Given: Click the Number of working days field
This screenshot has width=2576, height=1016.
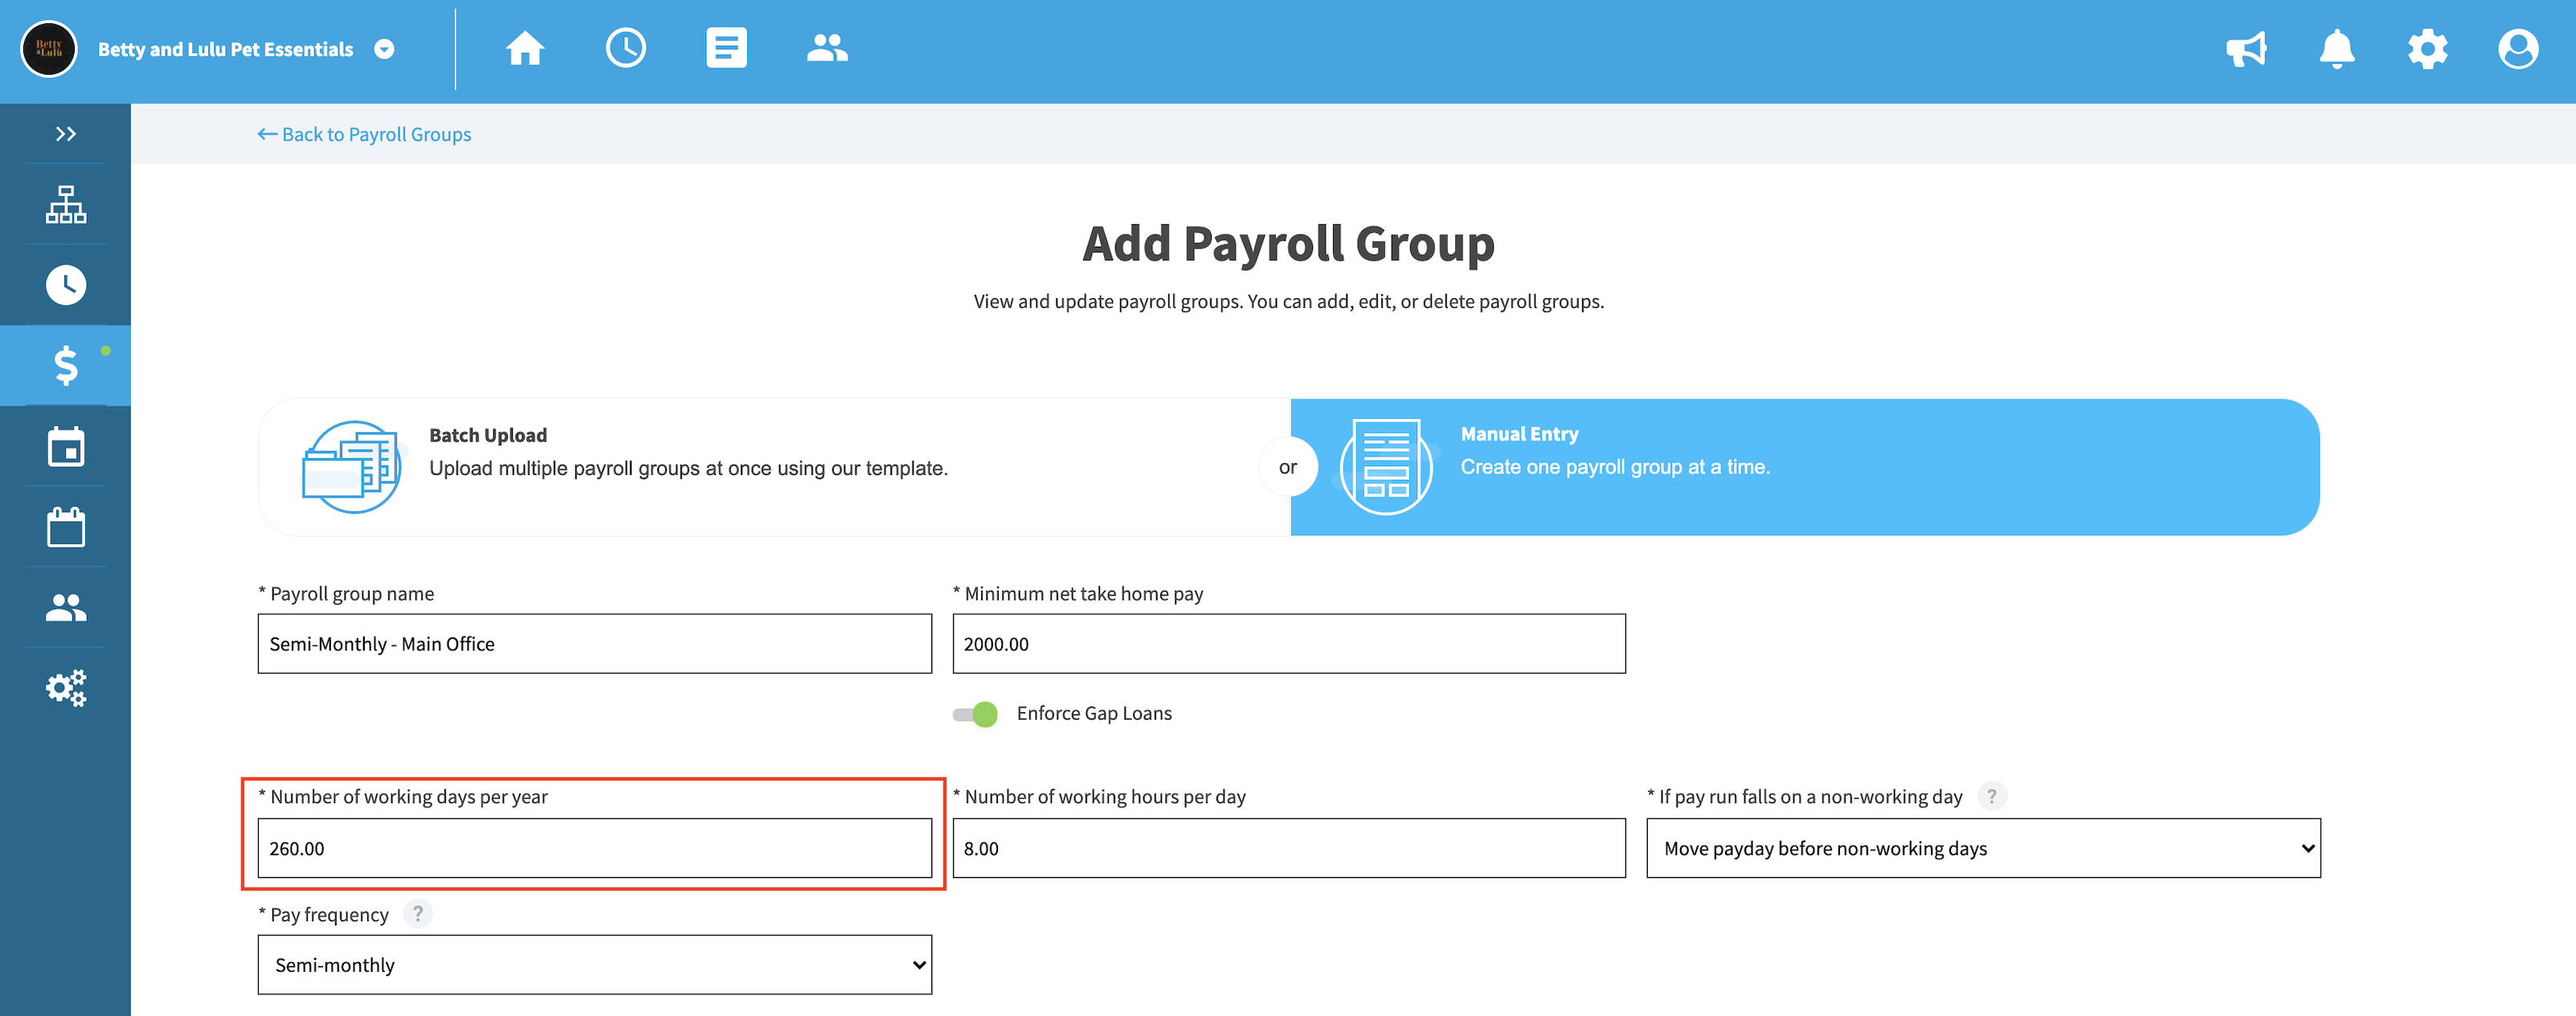Looking at the screenshot, I should point(595,846).
